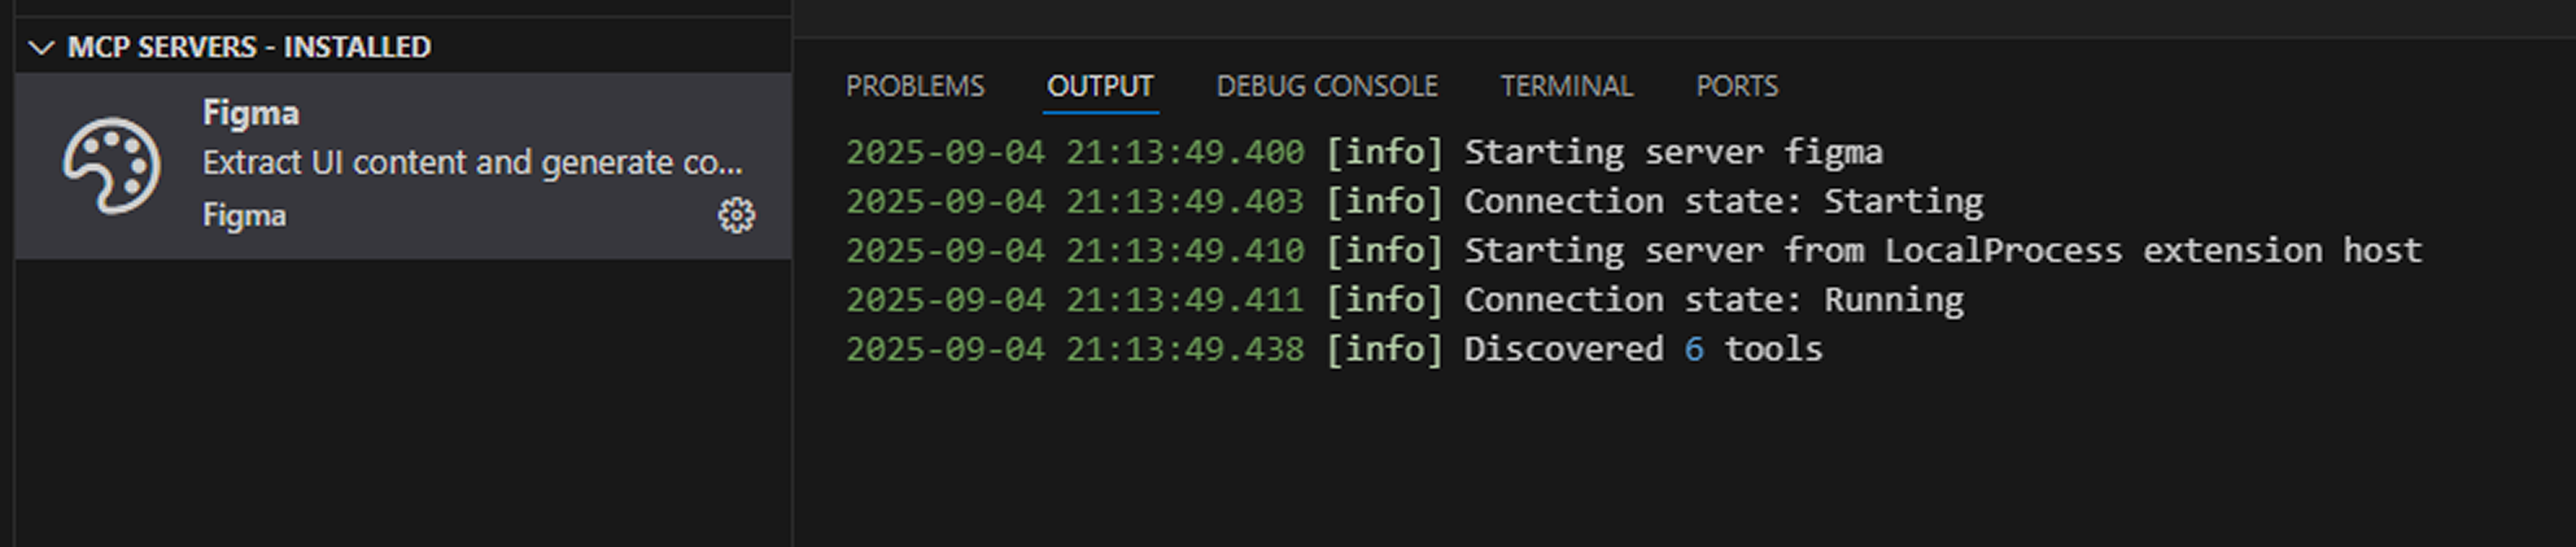2576x547 pixels.
Task: Open the Debug Console tab
Action: (x=1327, y=87)
